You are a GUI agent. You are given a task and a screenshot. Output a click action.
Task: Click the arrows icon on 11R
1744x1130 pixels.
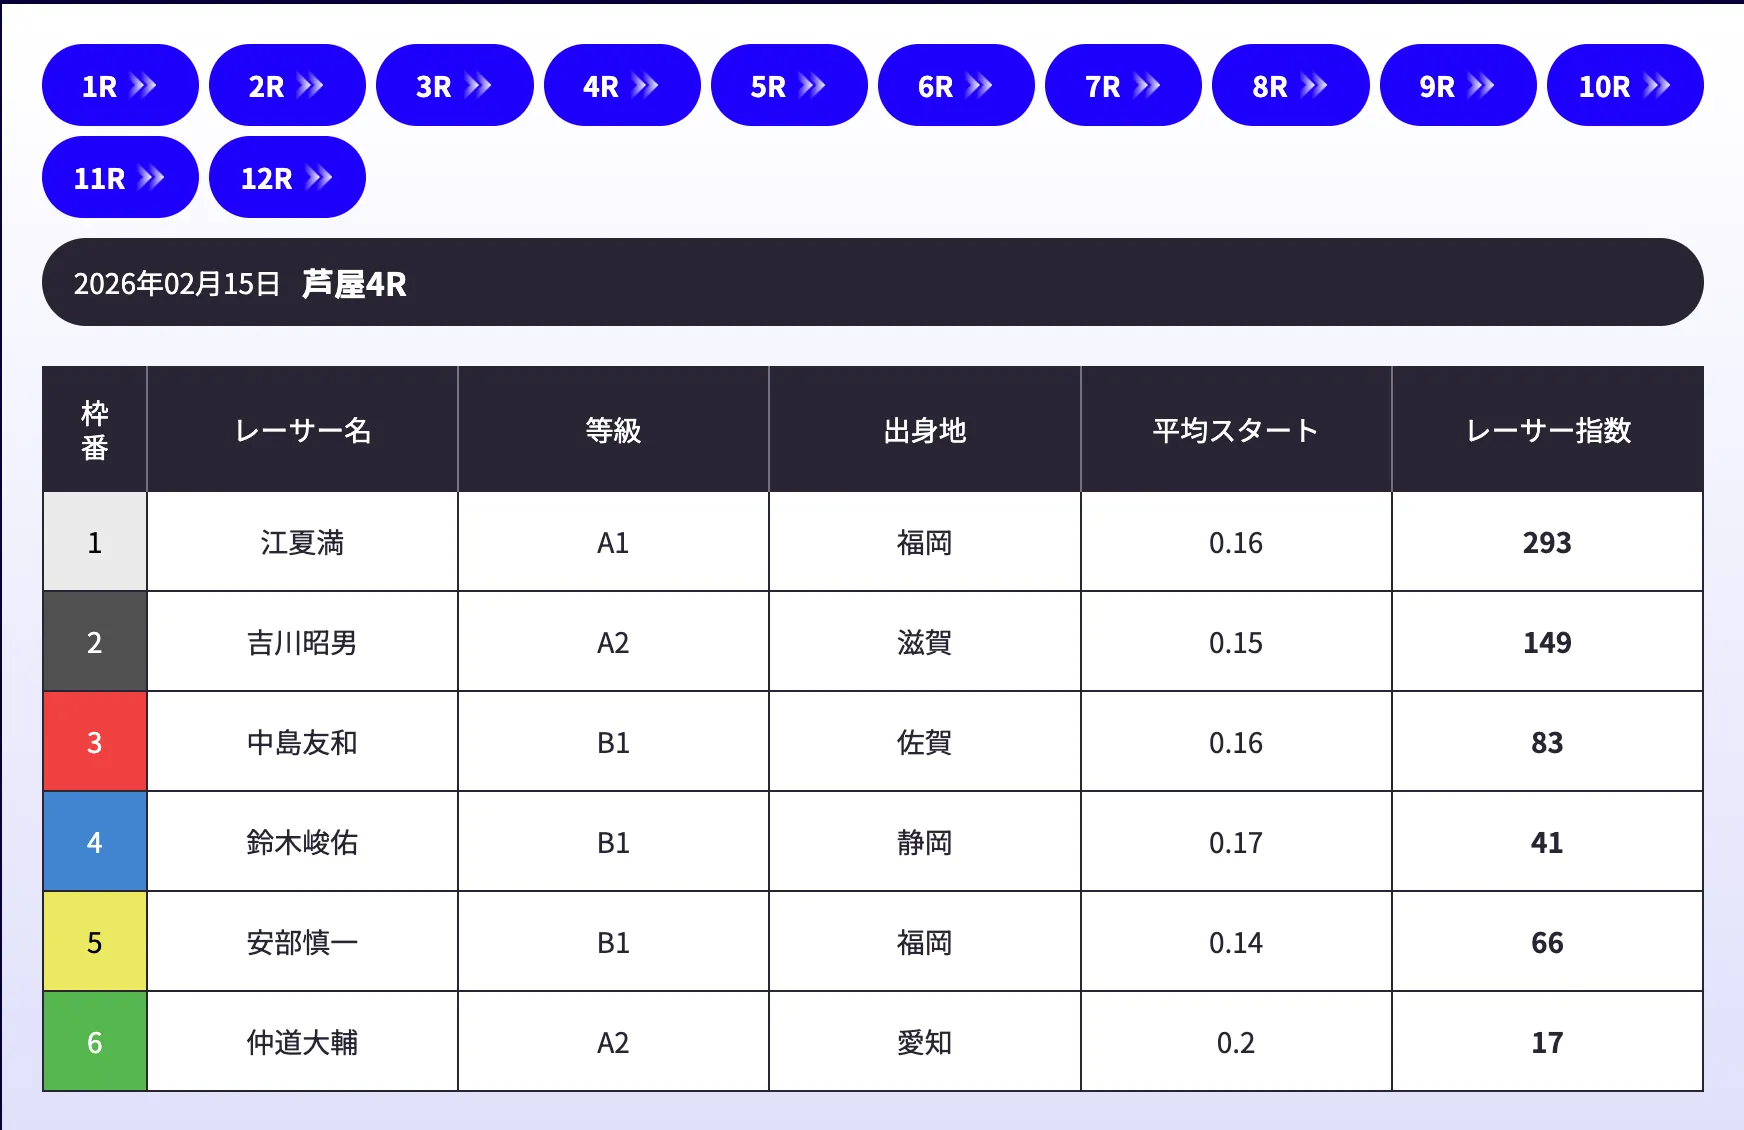pos(151,178)
